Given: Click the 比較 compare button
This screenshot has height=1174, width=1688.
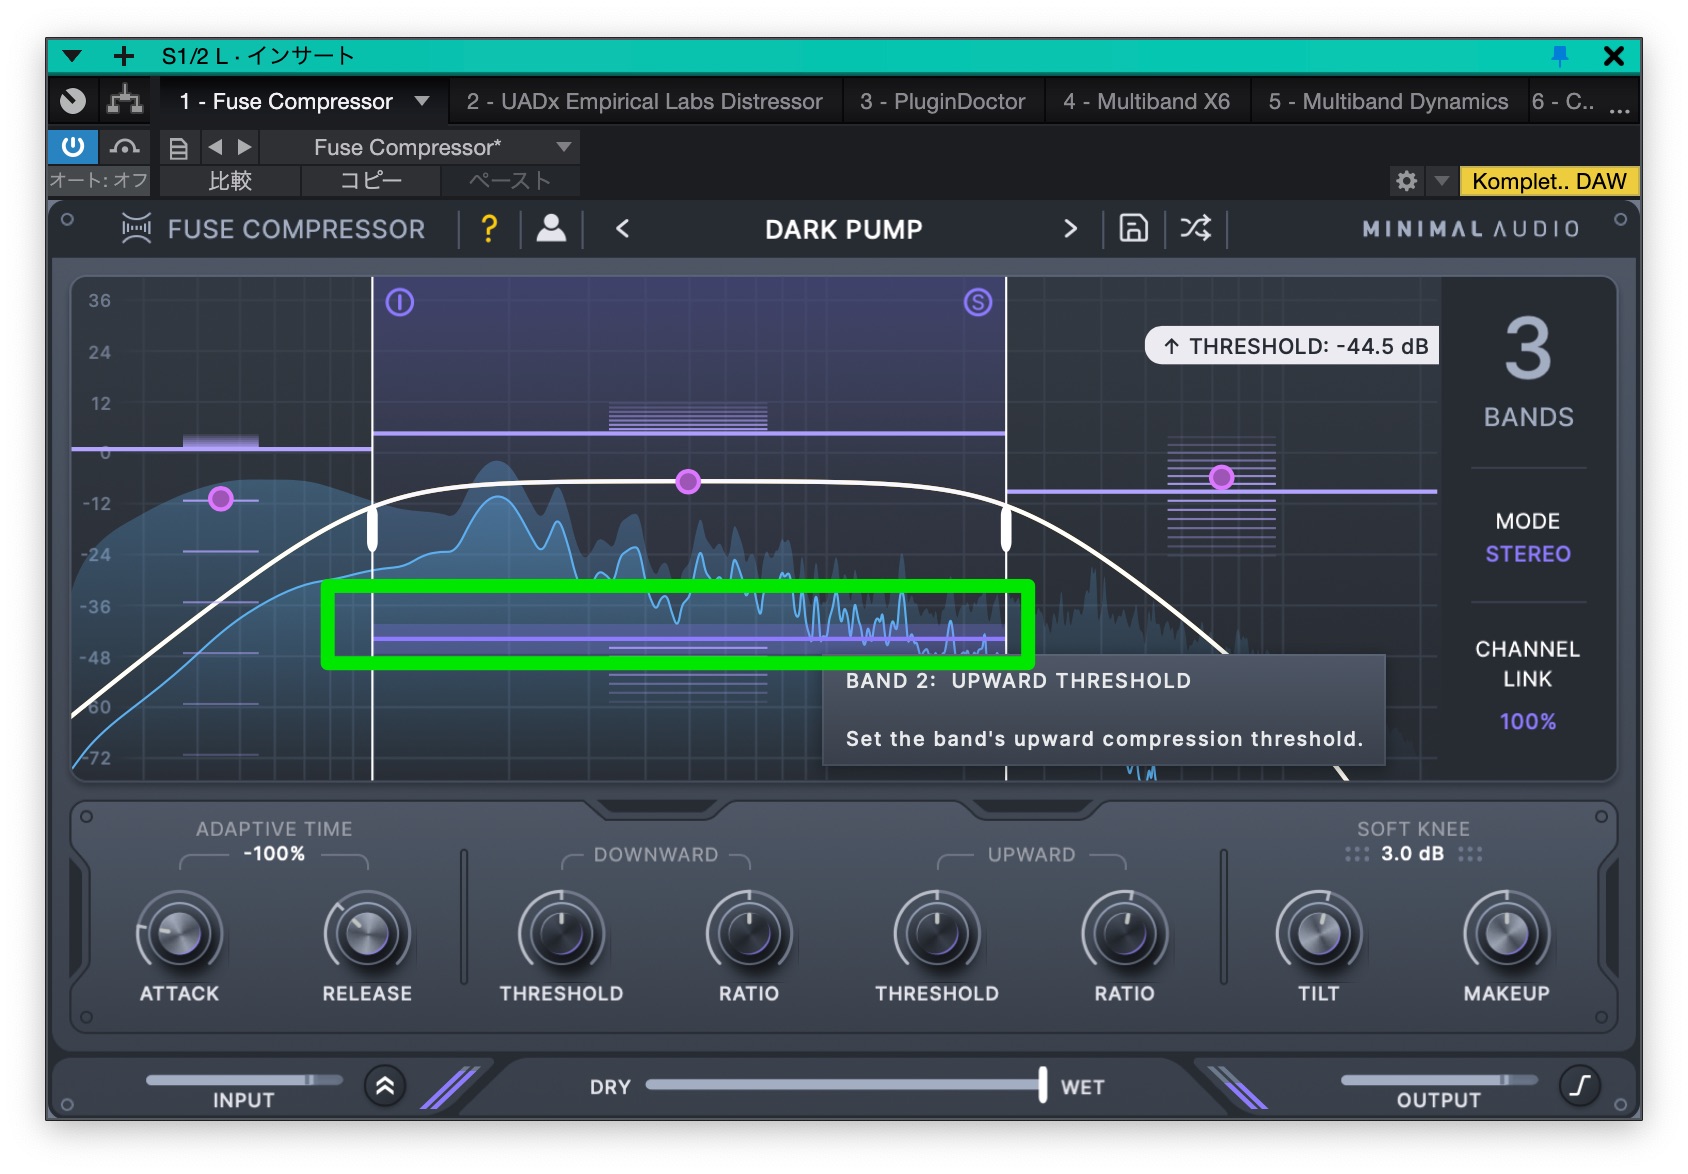Looking at the screenshot, I should (230, 181).
